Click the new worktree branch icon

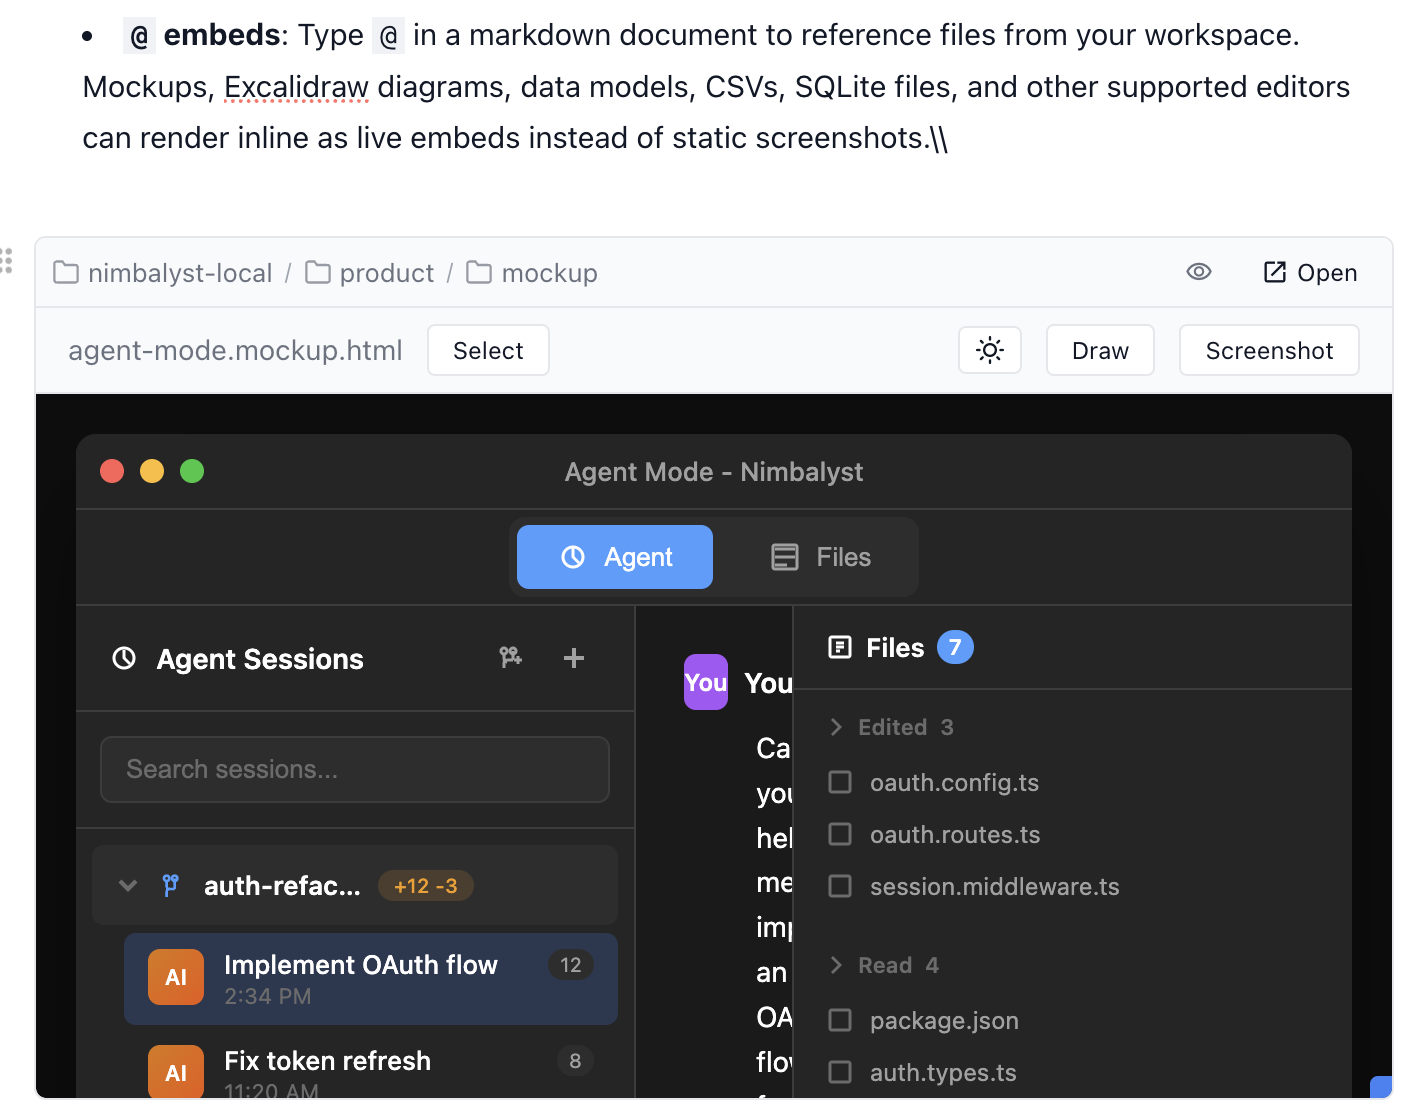(510, 657)
